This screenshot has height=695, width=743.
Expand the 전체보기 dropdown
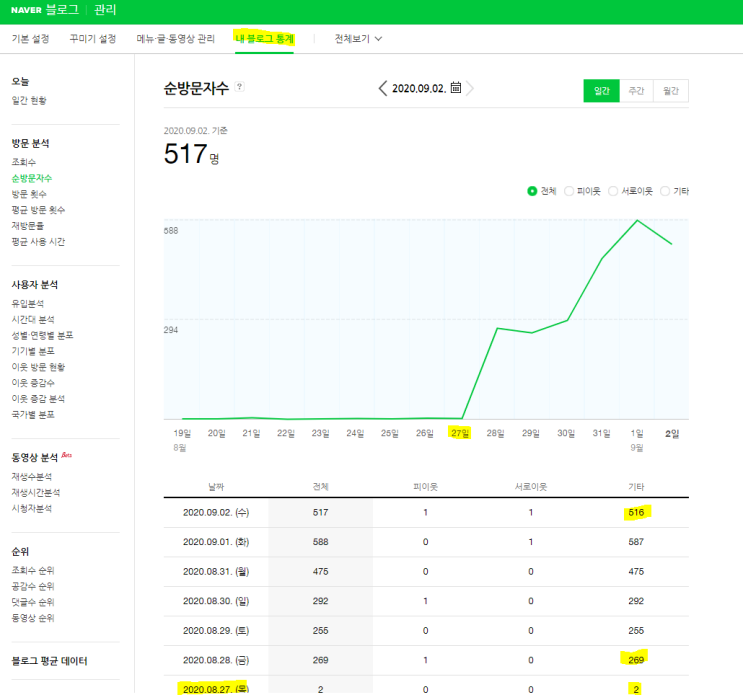coord(358,39)
